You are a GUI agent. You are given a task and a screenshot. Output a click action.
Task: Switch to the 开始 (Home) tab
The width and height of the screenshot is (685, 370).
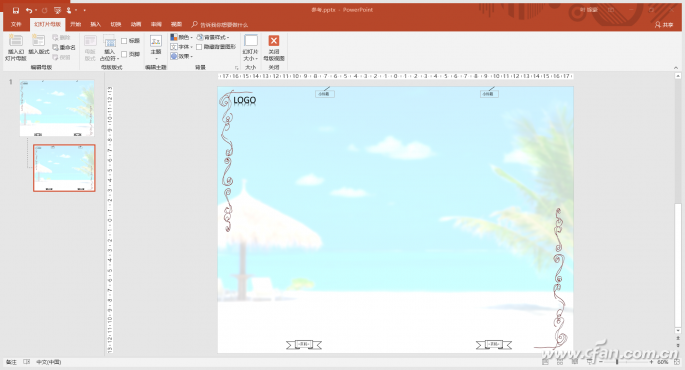click(x=76, y=24)
